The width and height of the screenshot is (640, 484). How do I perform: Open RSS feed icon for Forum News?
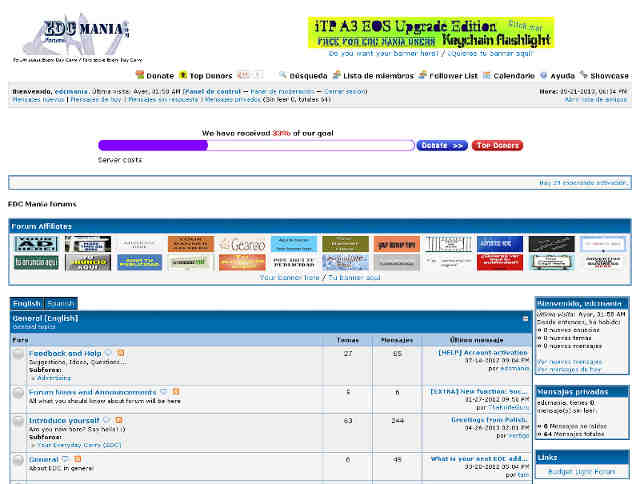(x=176, y=392)
